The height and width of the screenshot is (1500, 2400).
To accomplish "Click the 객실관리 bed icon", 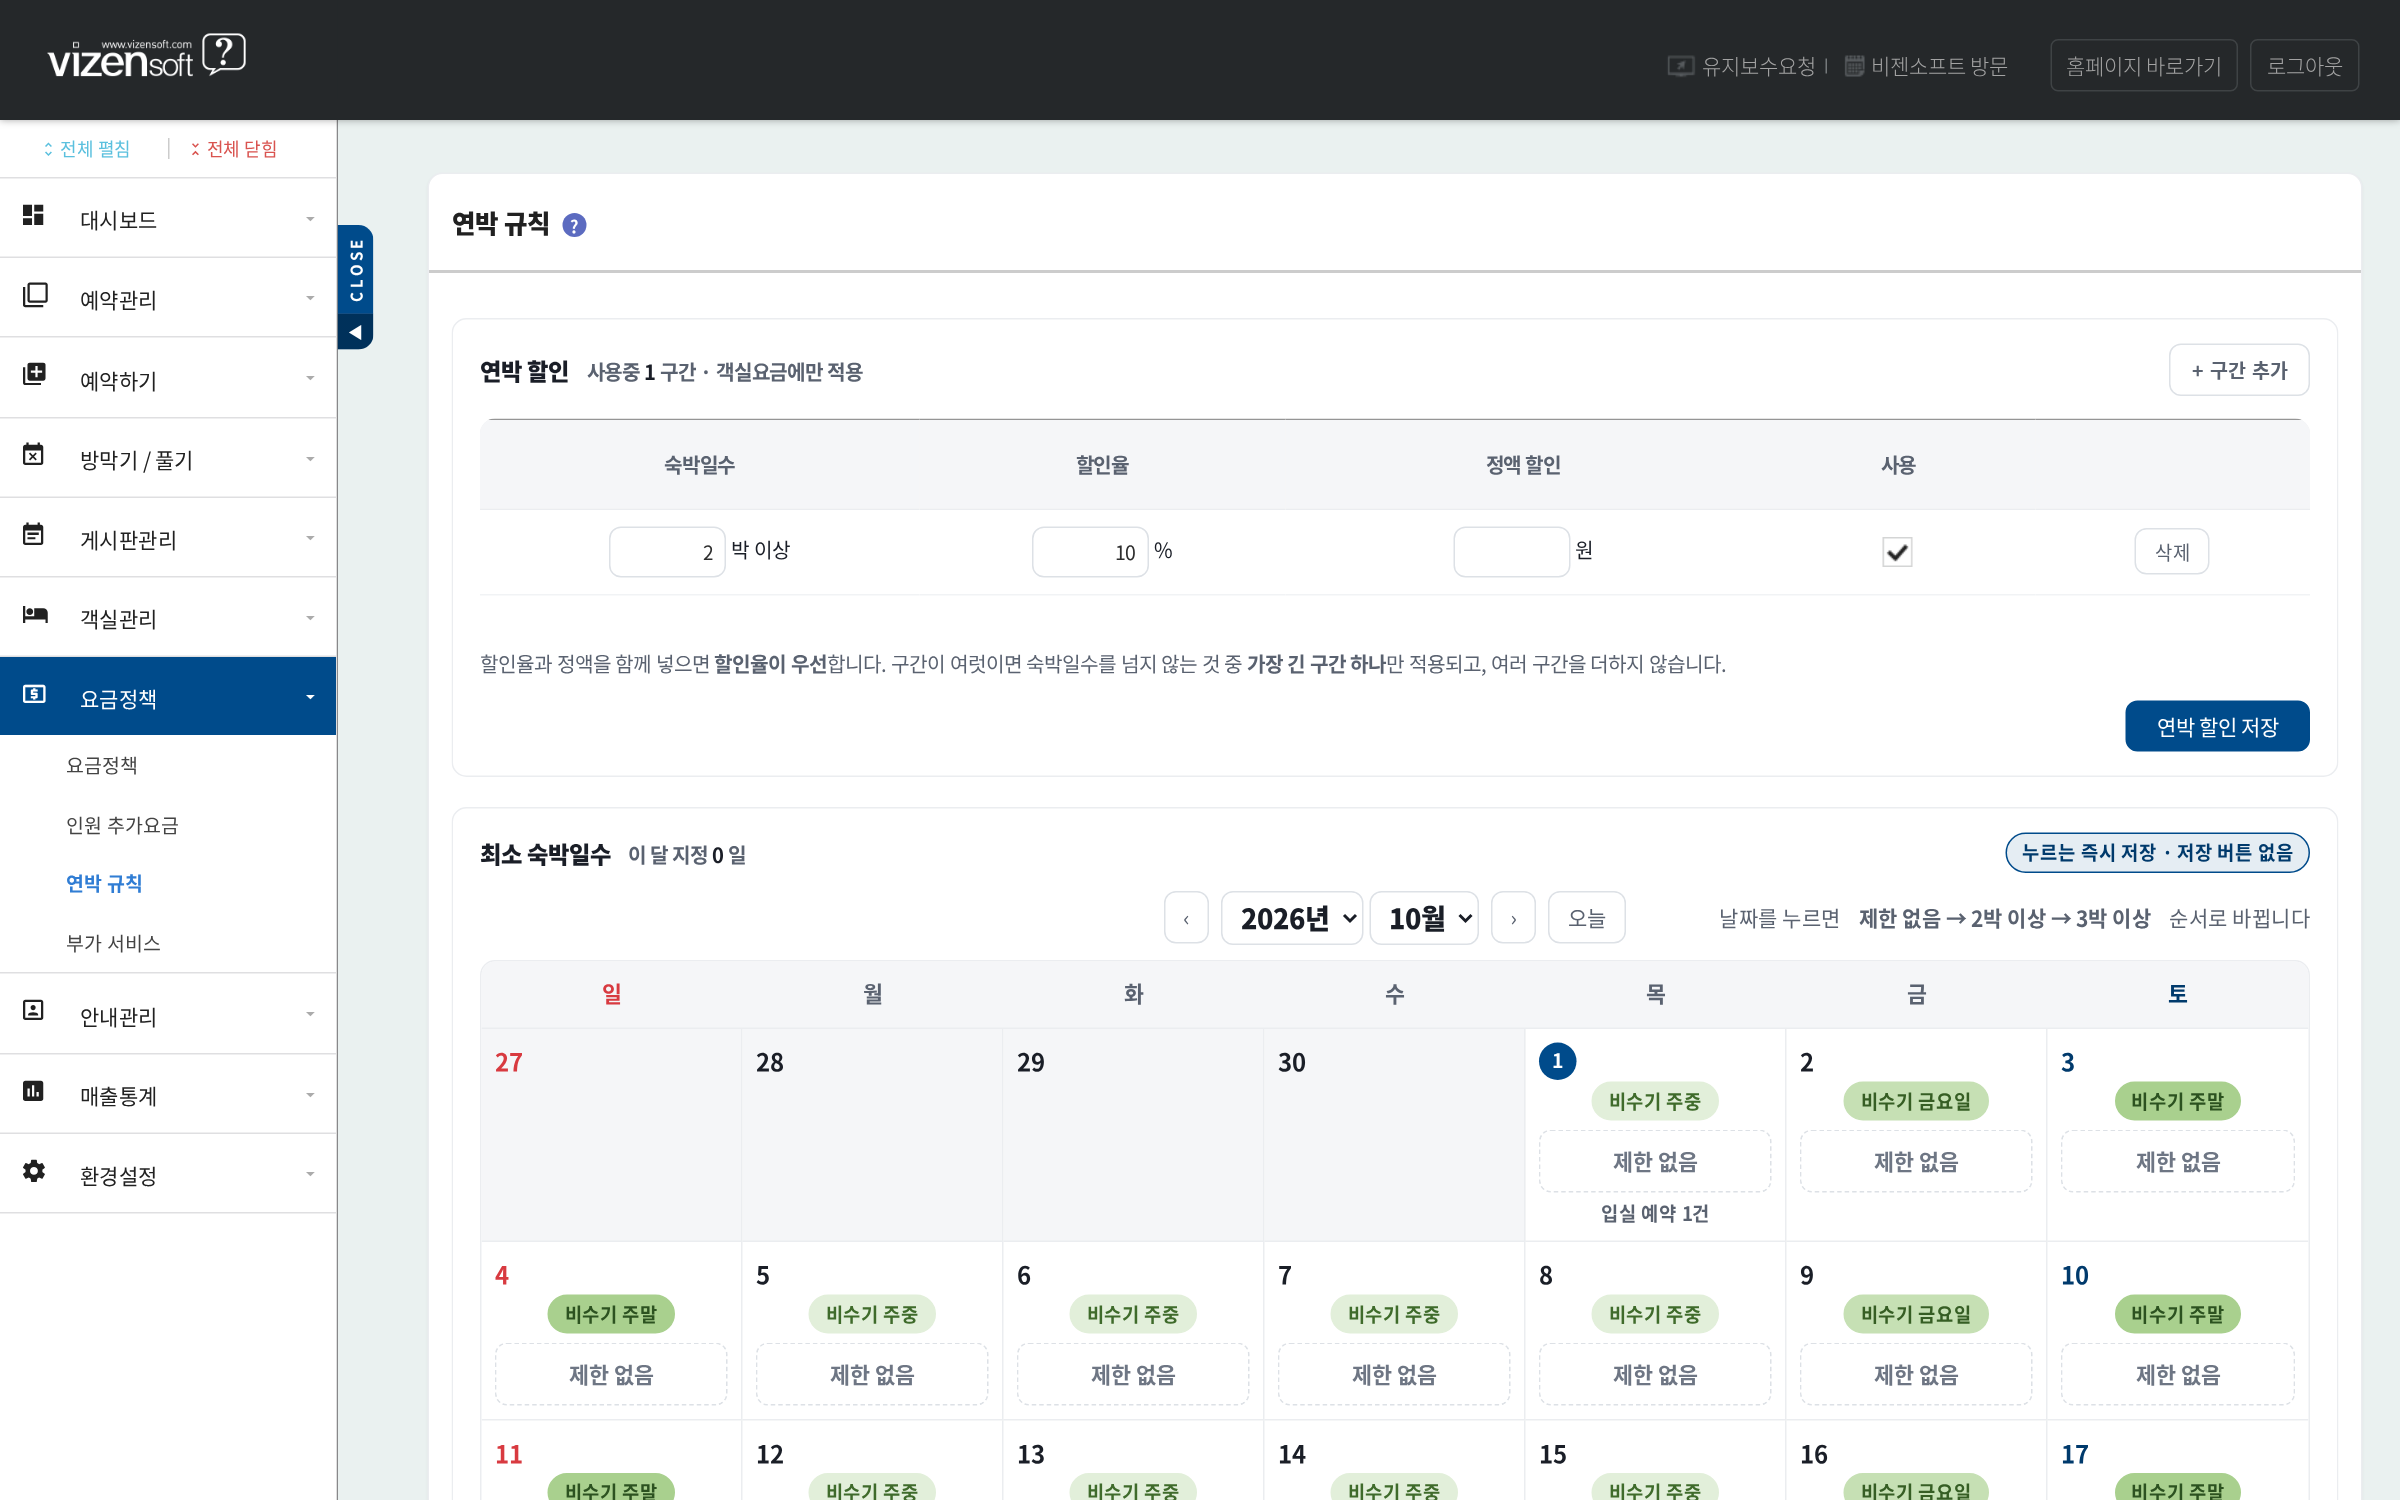I will [34, 614].
